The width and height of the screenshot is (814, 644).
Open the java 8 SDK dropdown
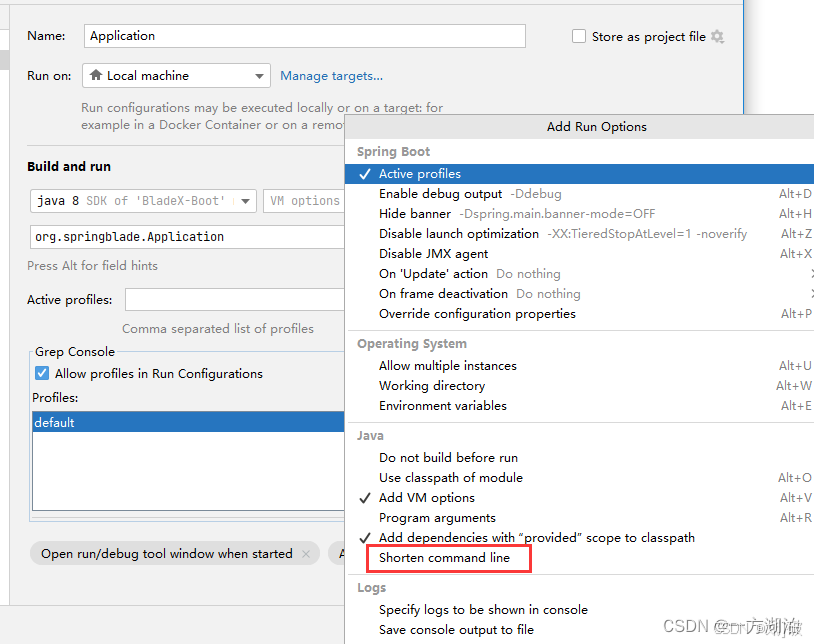point(143,201)
